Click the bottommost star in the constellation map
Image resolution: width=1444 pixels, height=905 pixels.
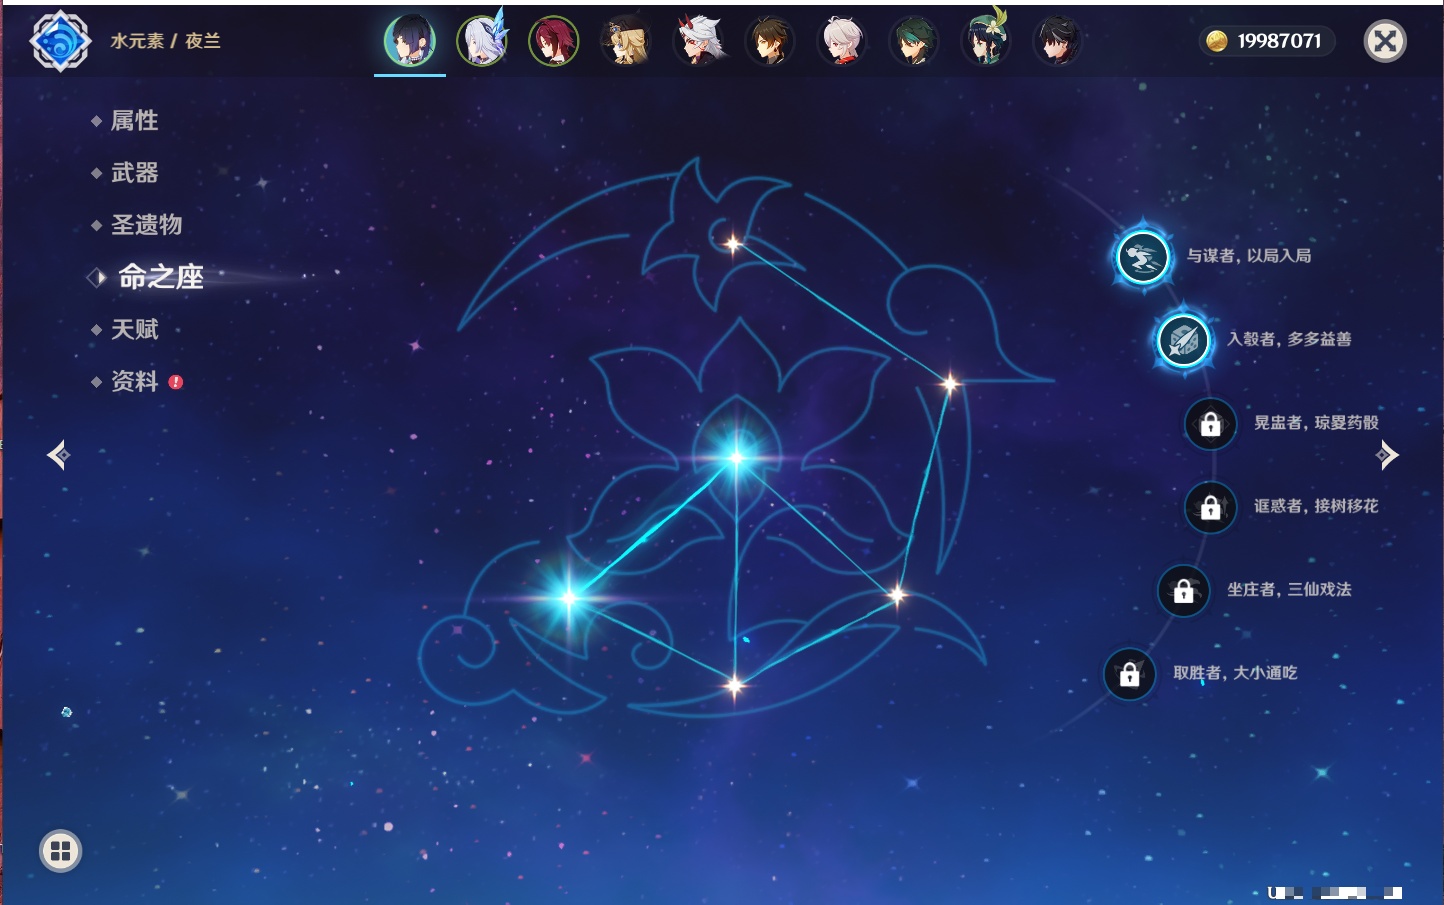point(735,685)
